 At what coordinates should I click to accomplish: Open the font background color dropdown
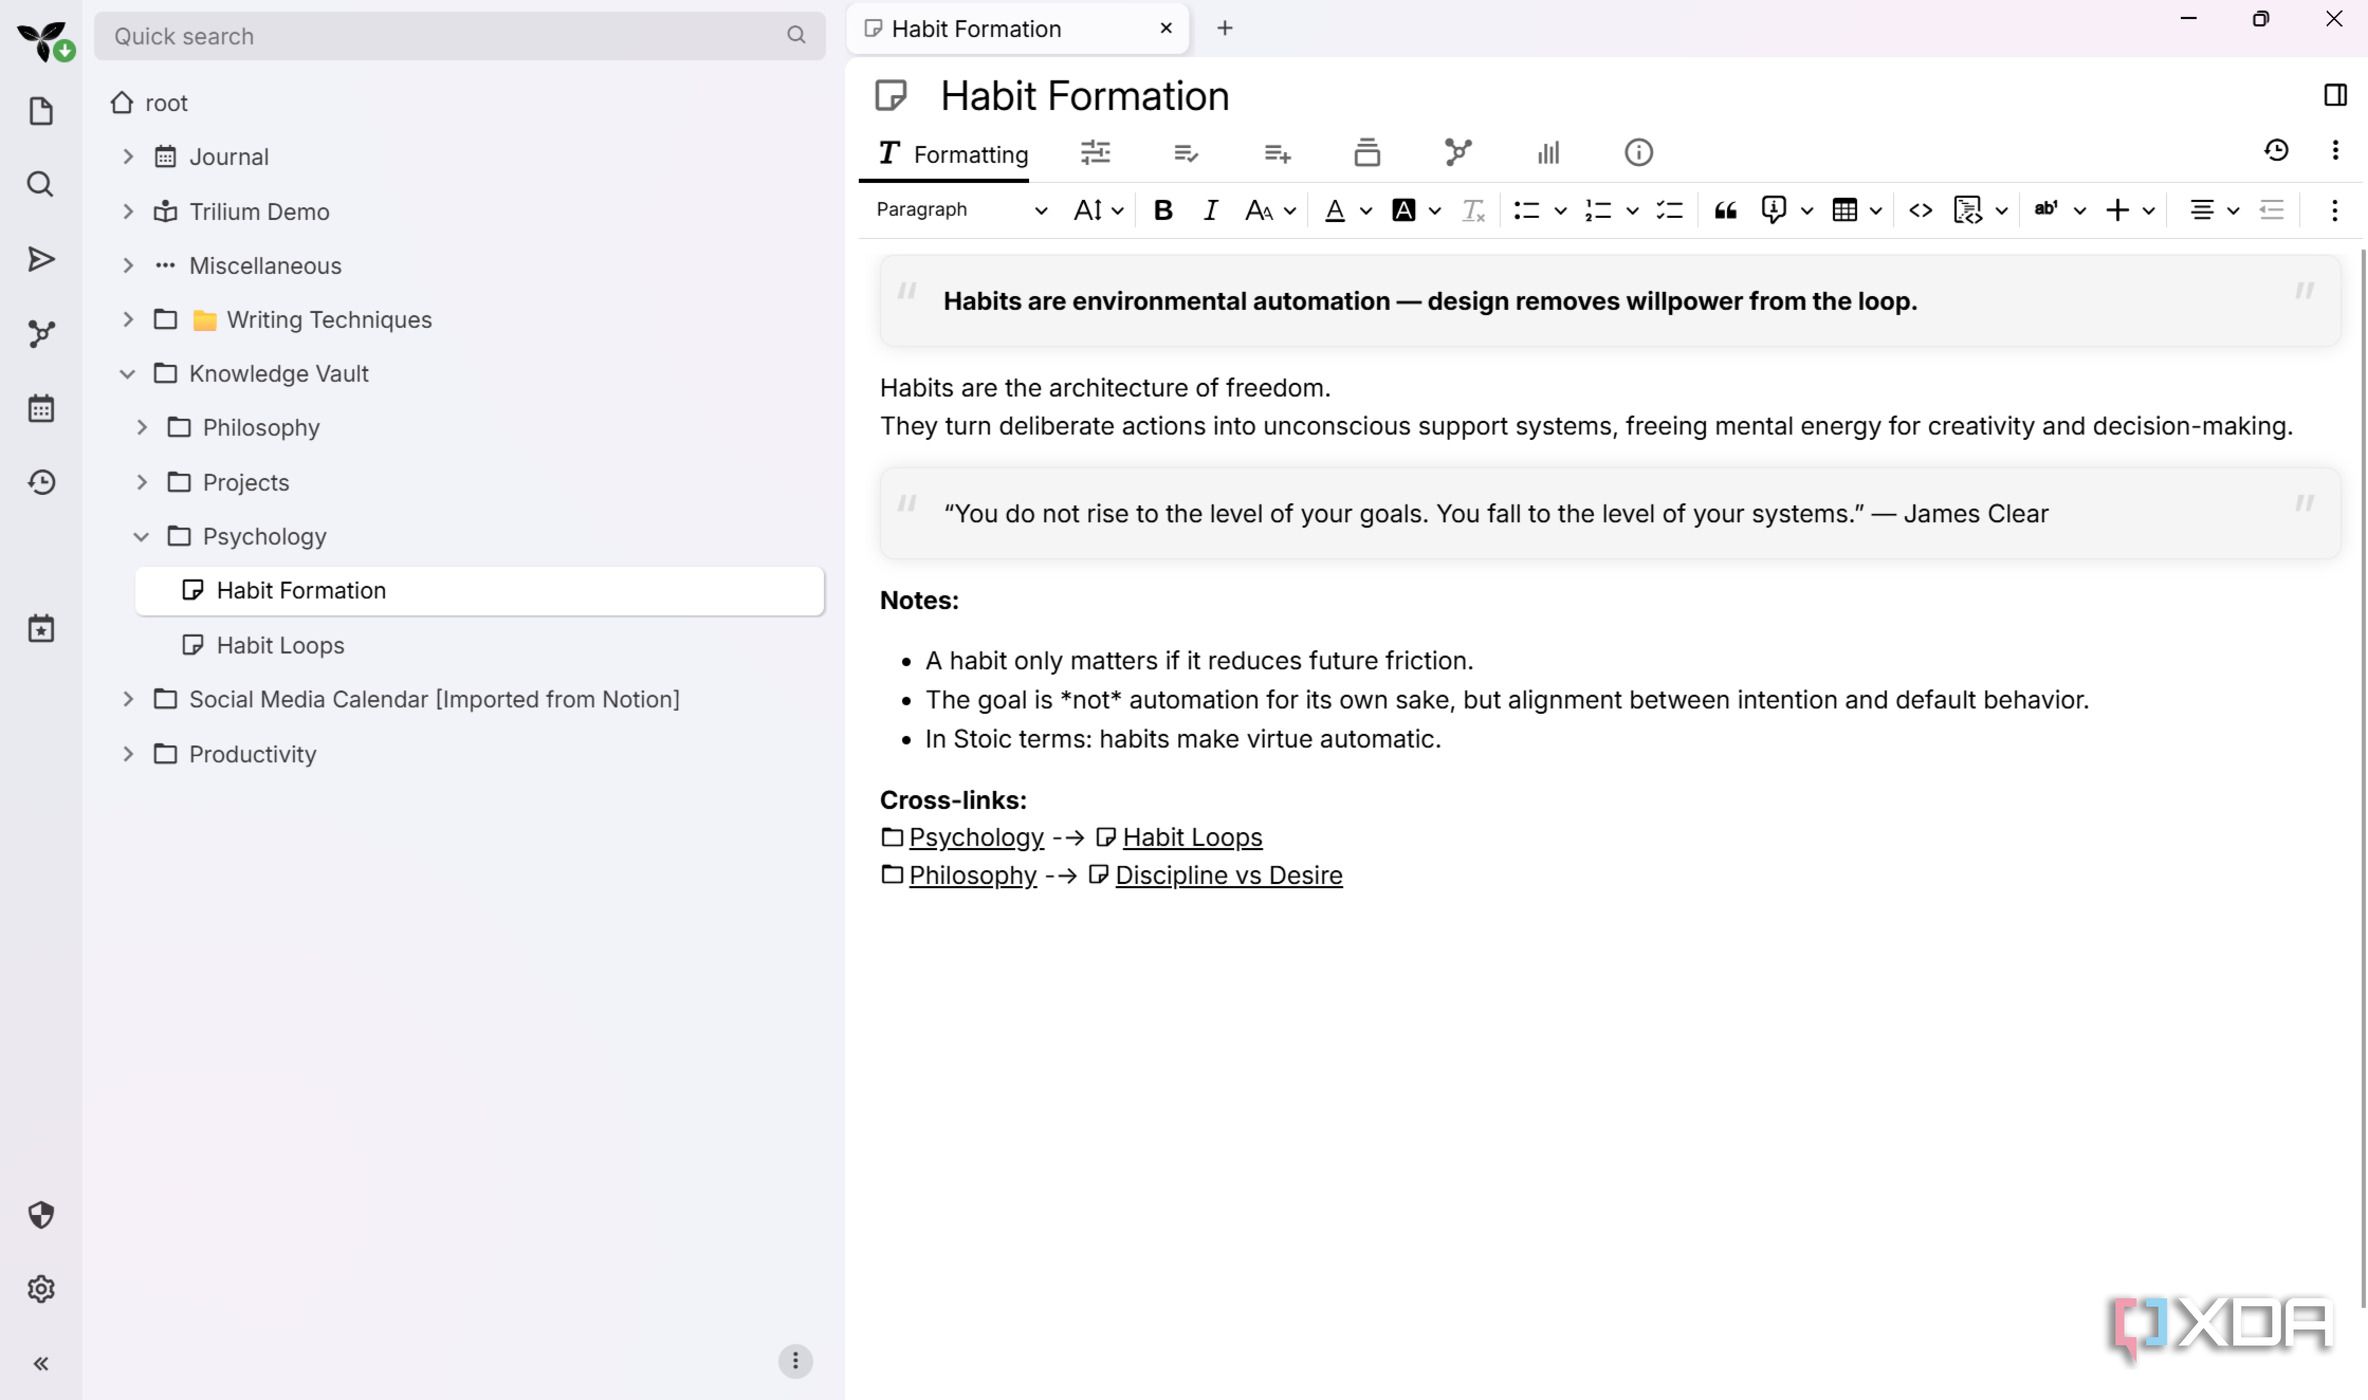tap(1434, 211)
